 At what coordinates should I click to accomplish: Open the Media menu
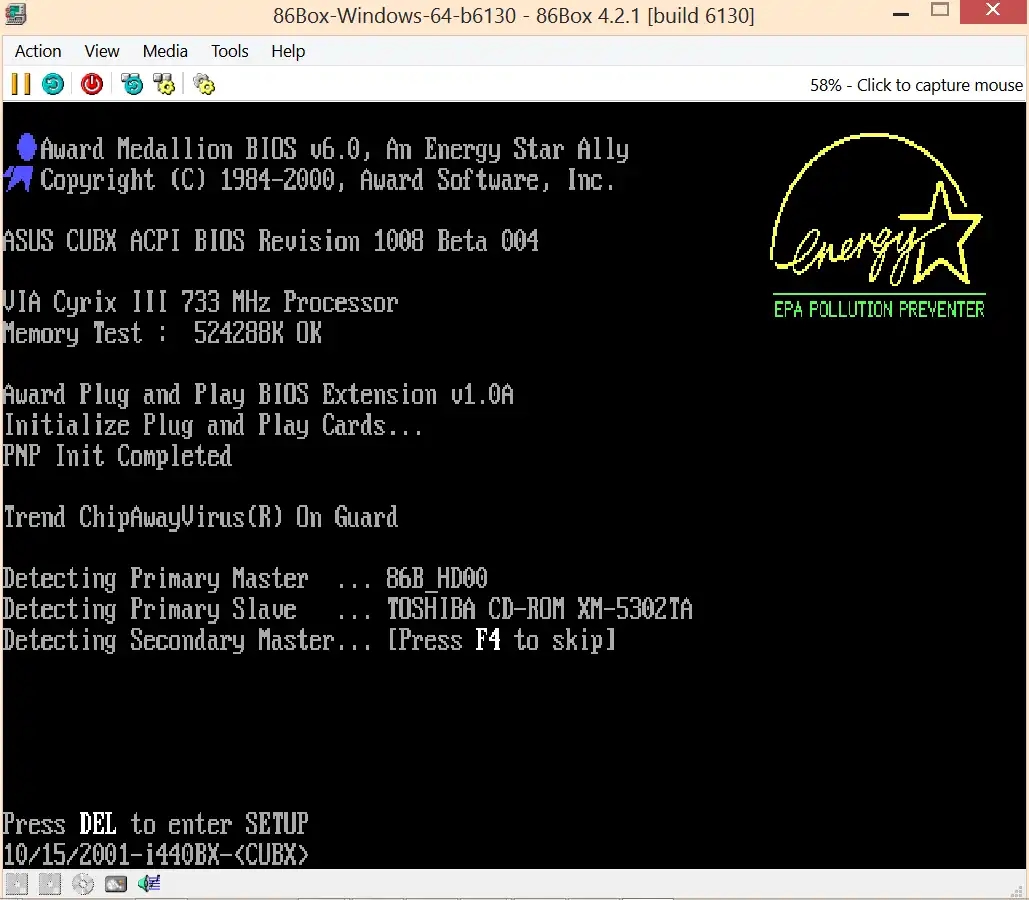click(x=165, y=51)
